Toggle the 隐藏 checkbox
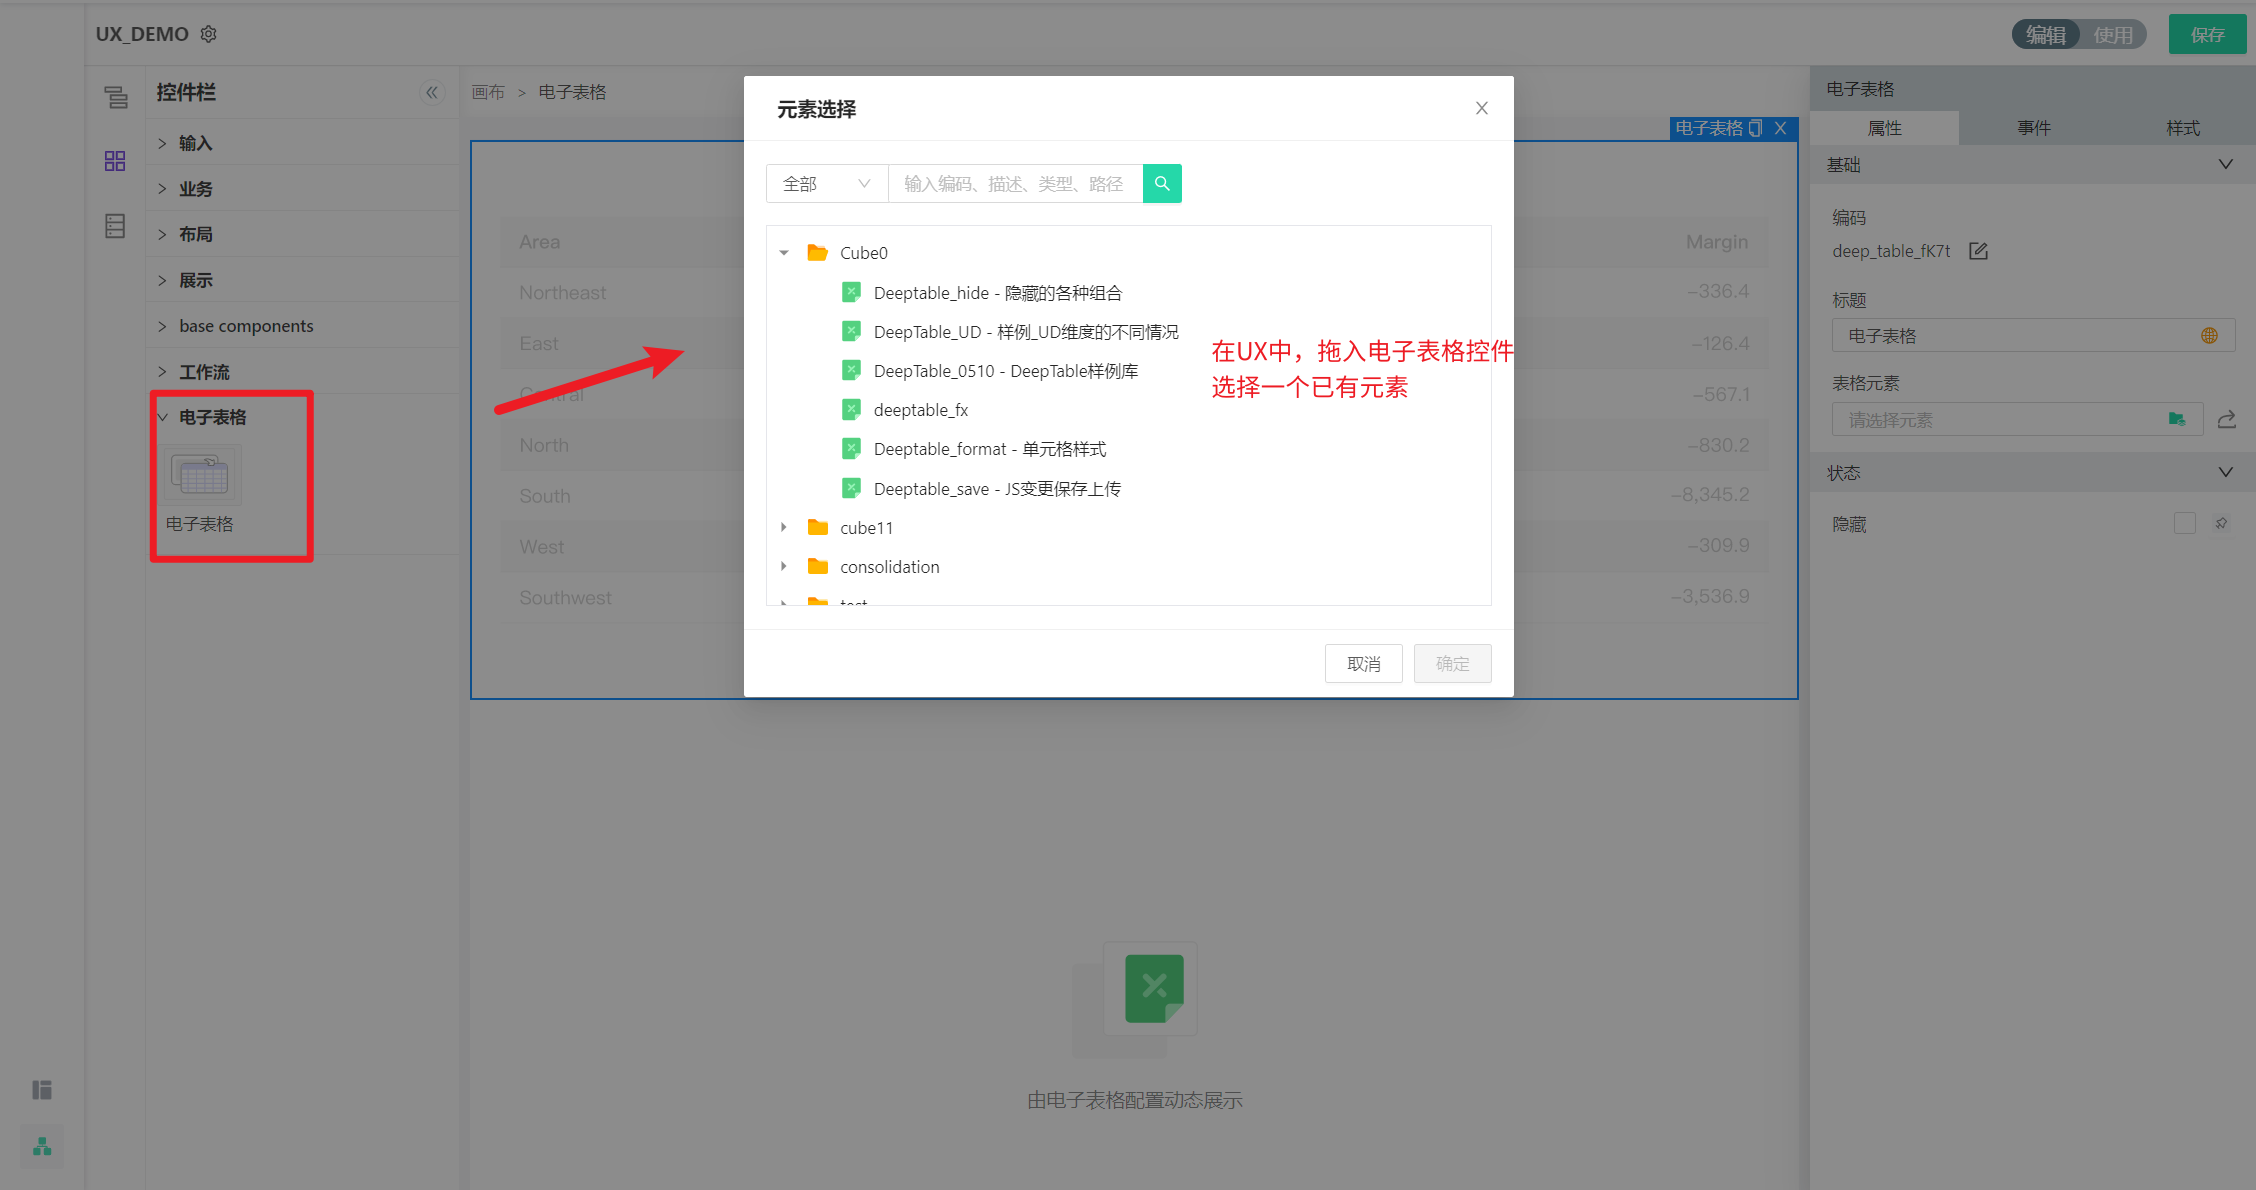 click(x=2185, y=523)
